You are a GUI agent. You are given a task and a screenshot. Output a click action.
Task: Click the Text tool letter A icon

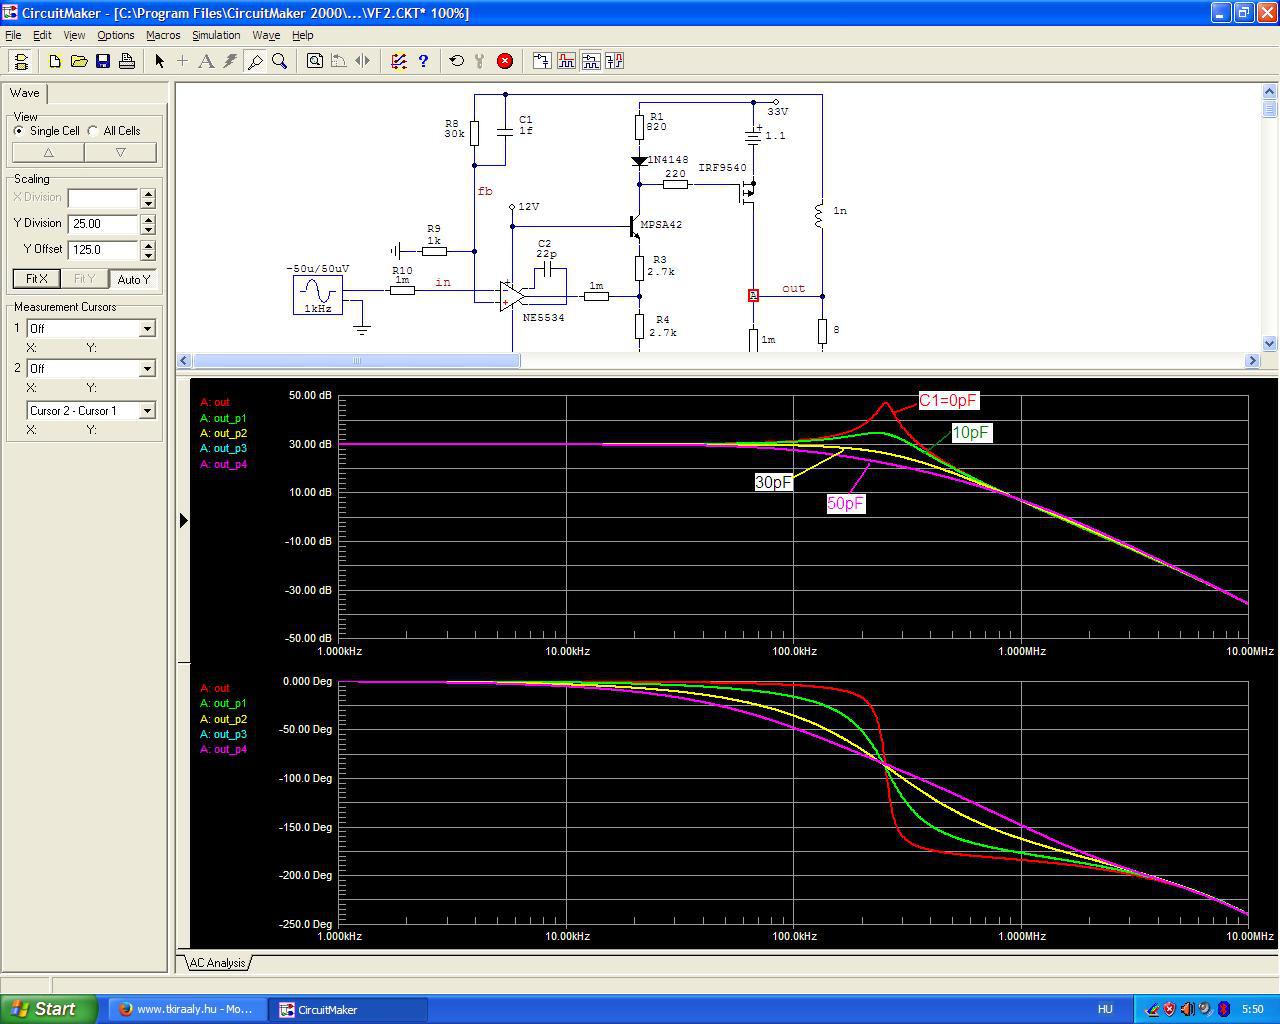(206, 61)
